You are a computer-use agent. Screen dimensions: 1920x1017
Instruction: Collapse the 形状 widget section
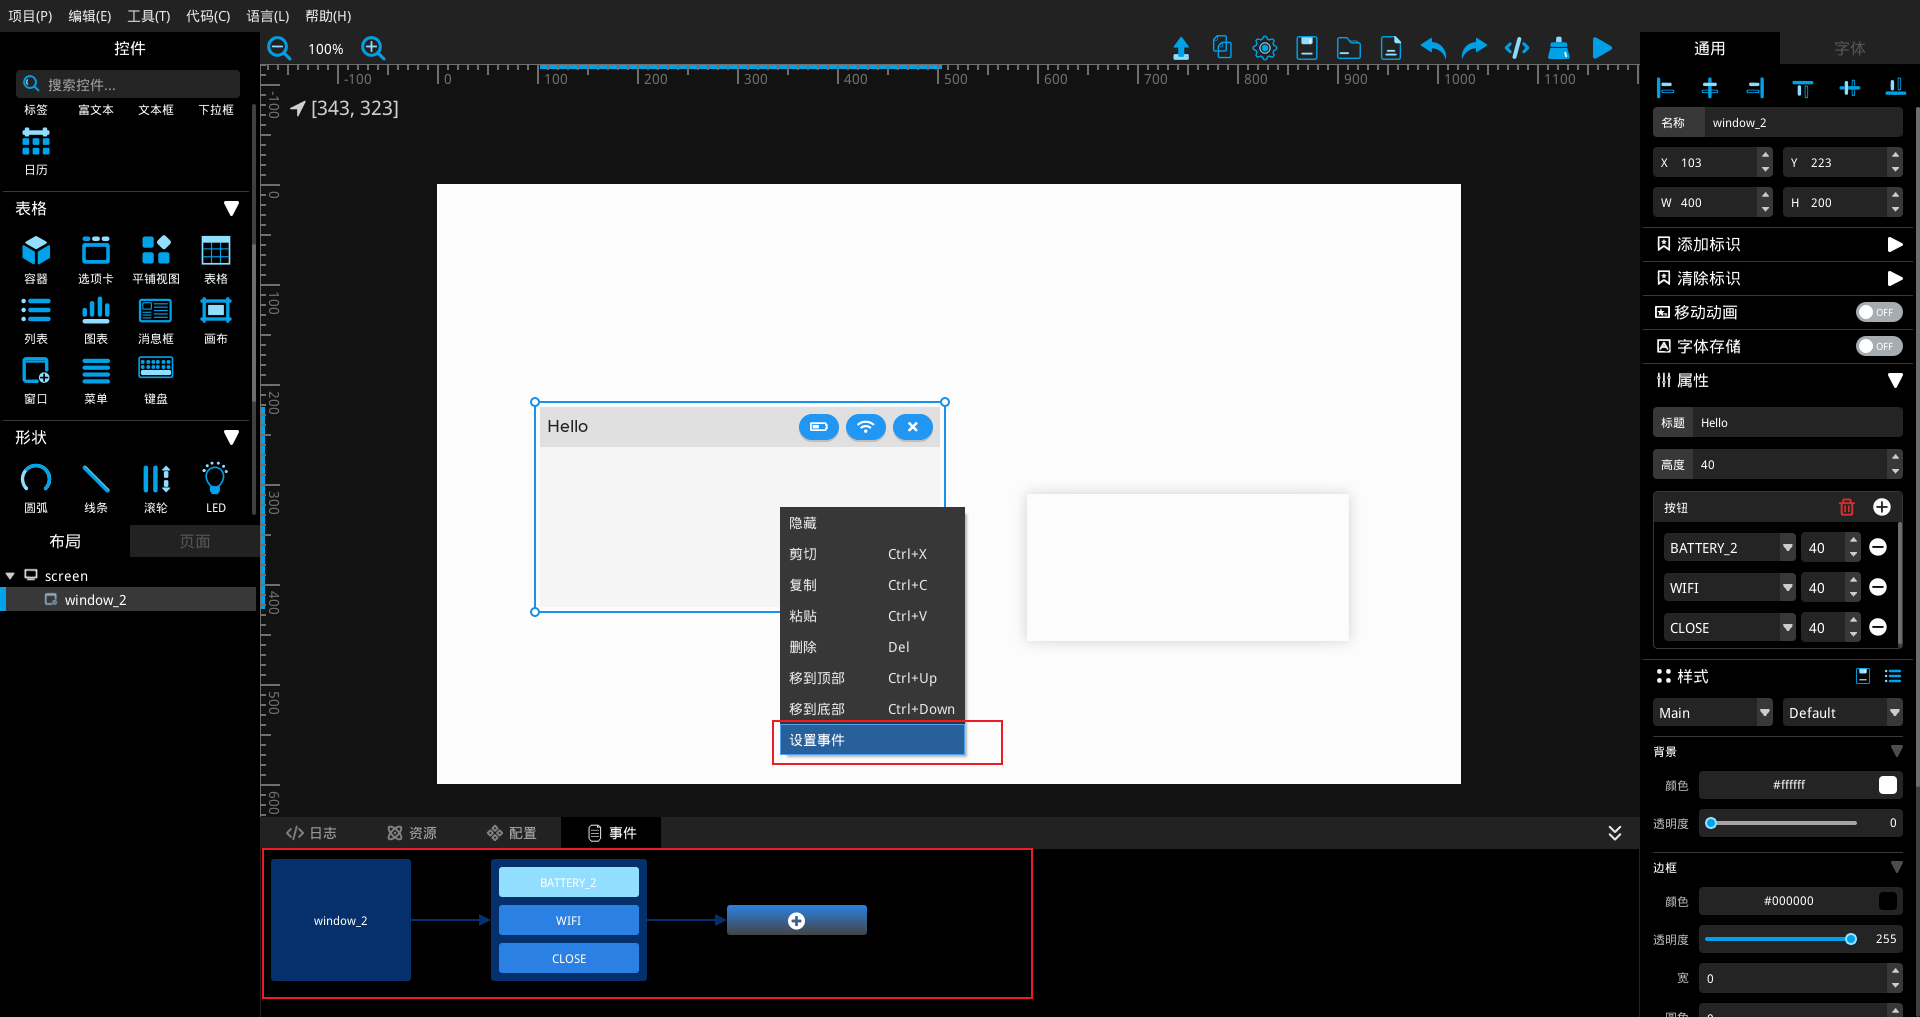tap(231, 437)
